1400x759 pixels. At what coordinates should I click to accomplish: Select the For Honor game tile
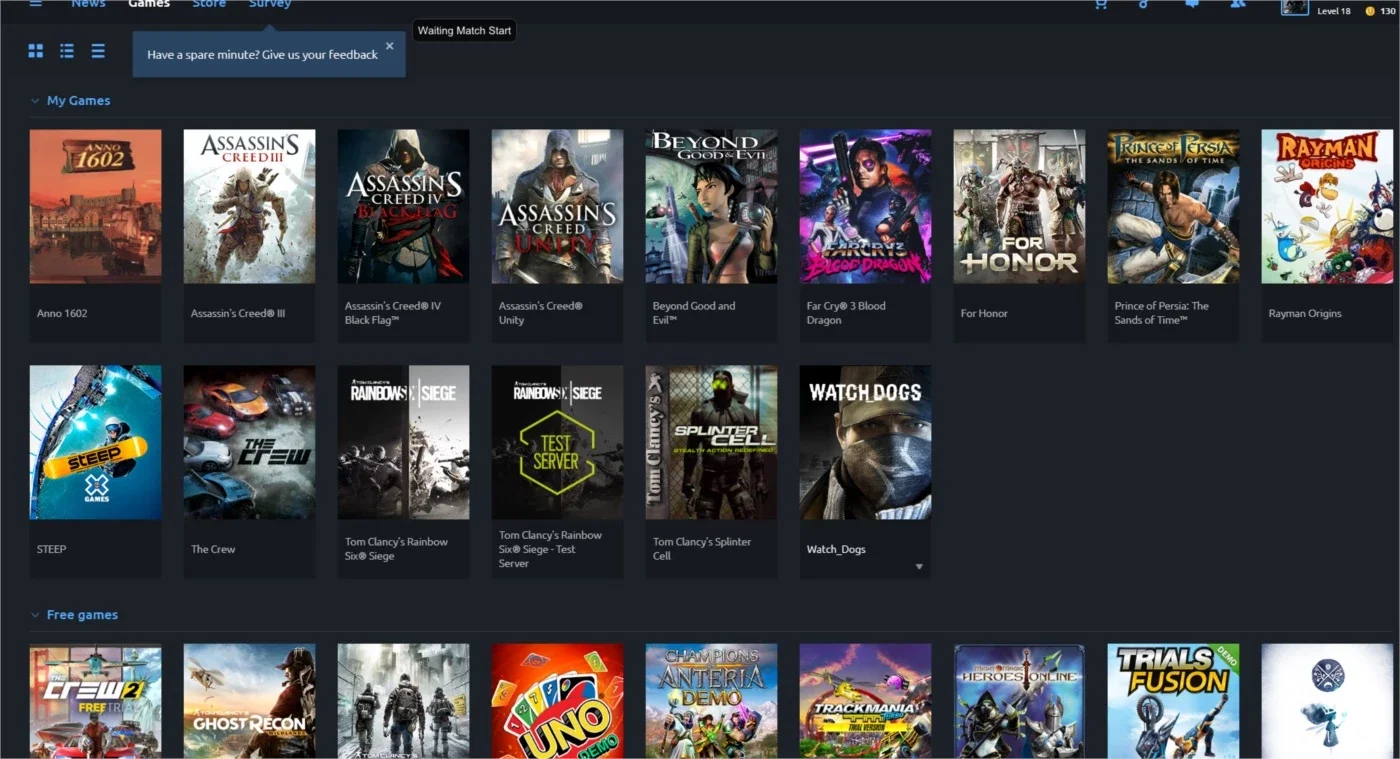point(1019,236)
